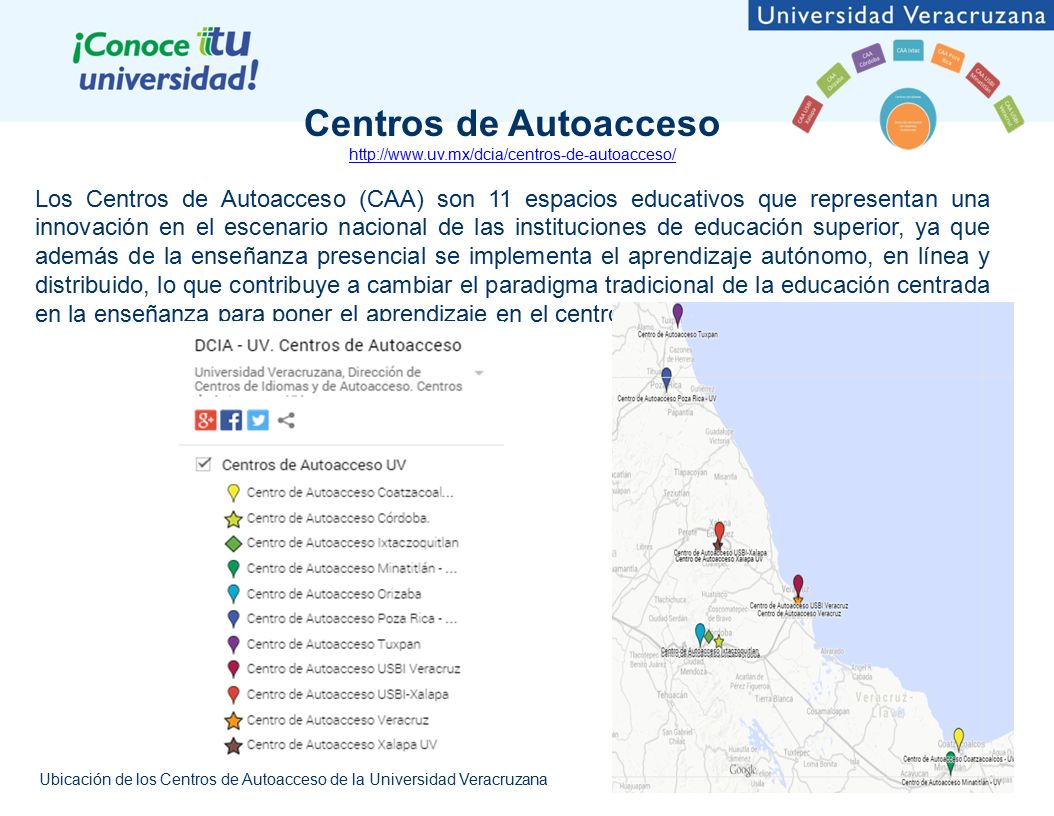This screenshot has height=816, width=1054.
Task: Click the Google logo on the map
Action: tap(743, 770)
